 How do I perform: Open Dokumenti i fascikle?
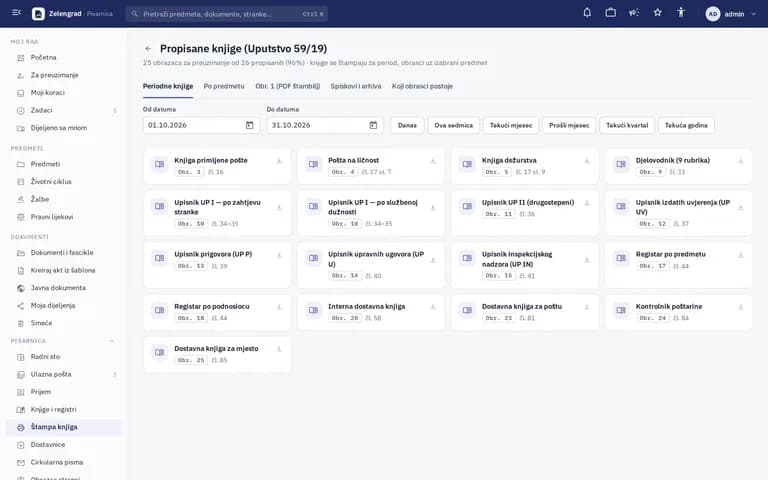[64, 253]
